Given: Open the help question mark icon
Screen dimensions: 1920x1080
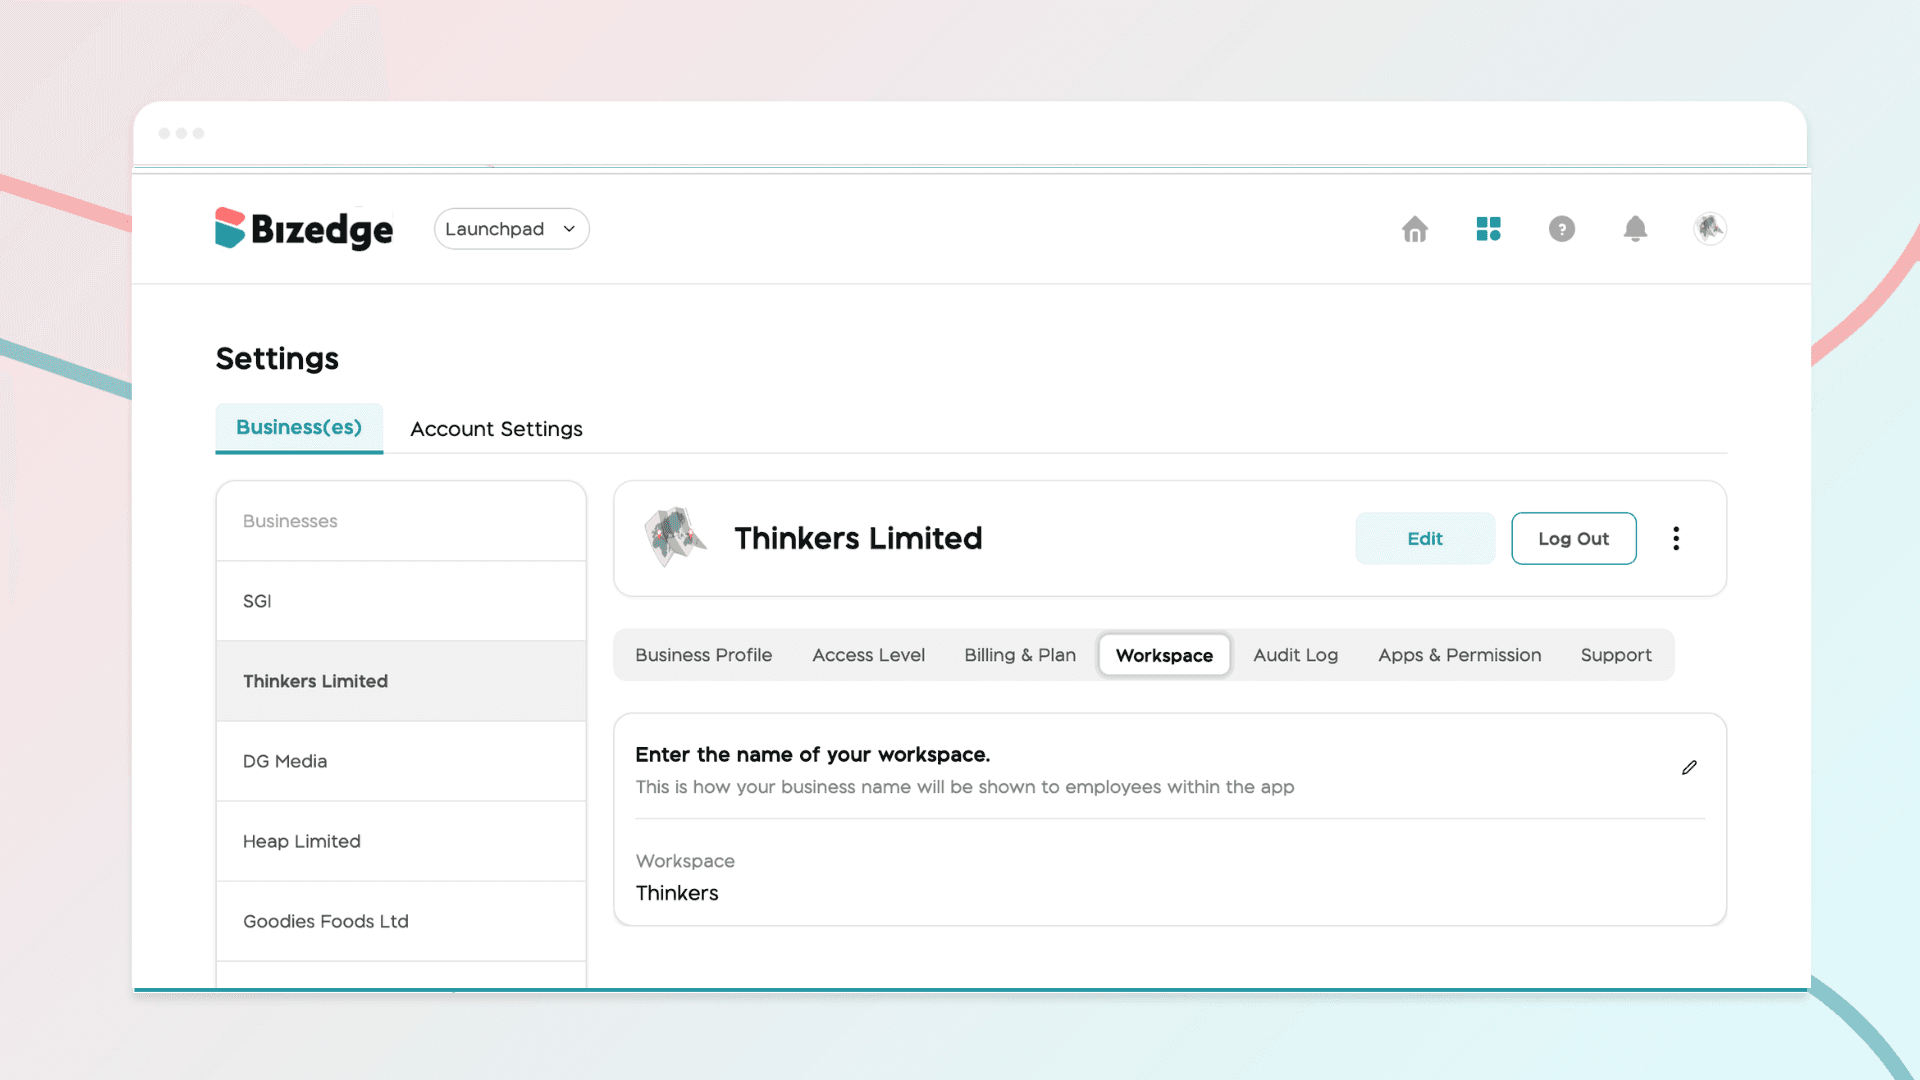Looking at the screenshot, I should point(1561,229).
